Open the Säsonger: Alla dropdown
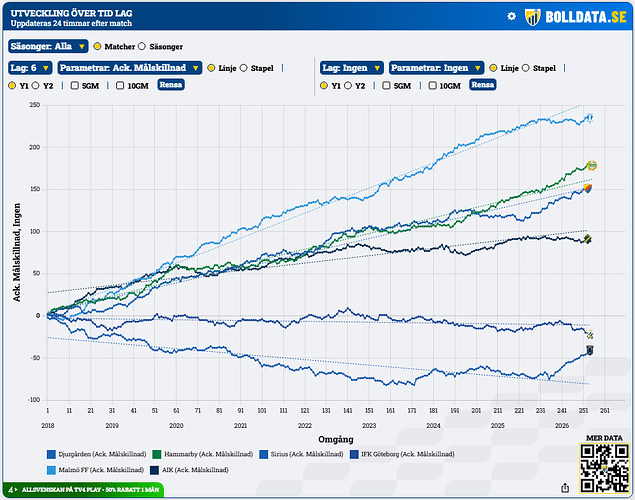This screenshot has height=500, width=635. pos(48,46)
